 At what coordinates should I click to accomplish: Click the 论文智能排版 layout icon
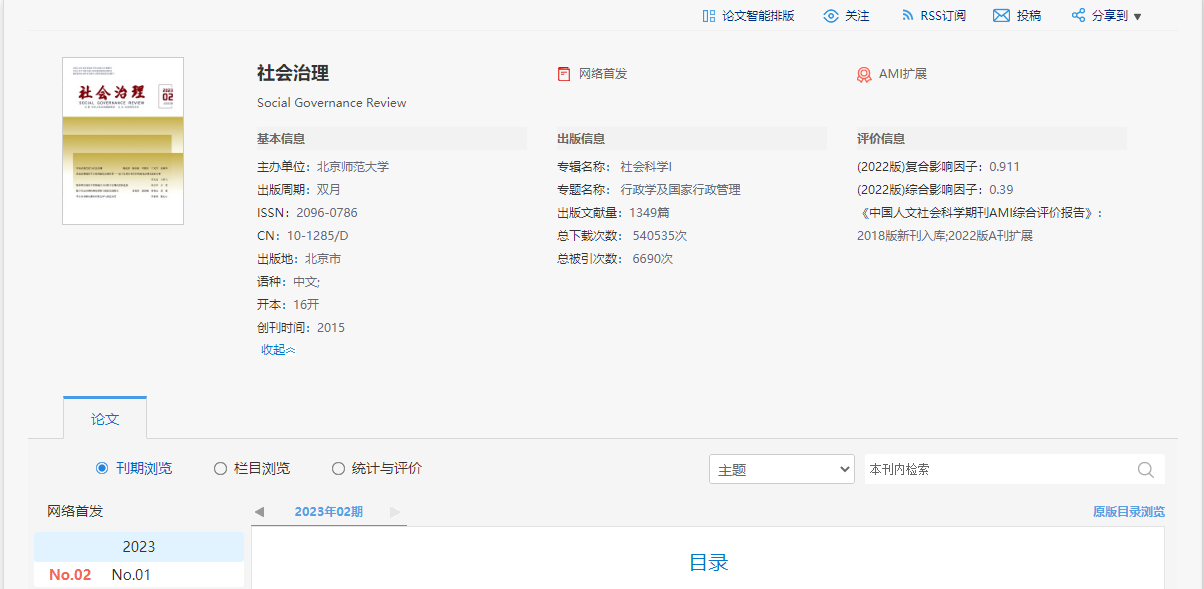pos(709,16)
